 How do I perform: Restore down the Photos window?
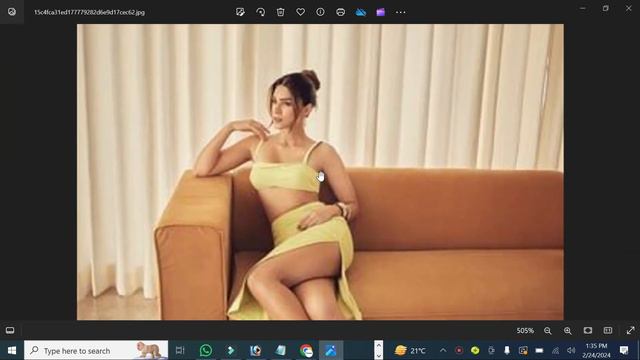pos(606,8)
